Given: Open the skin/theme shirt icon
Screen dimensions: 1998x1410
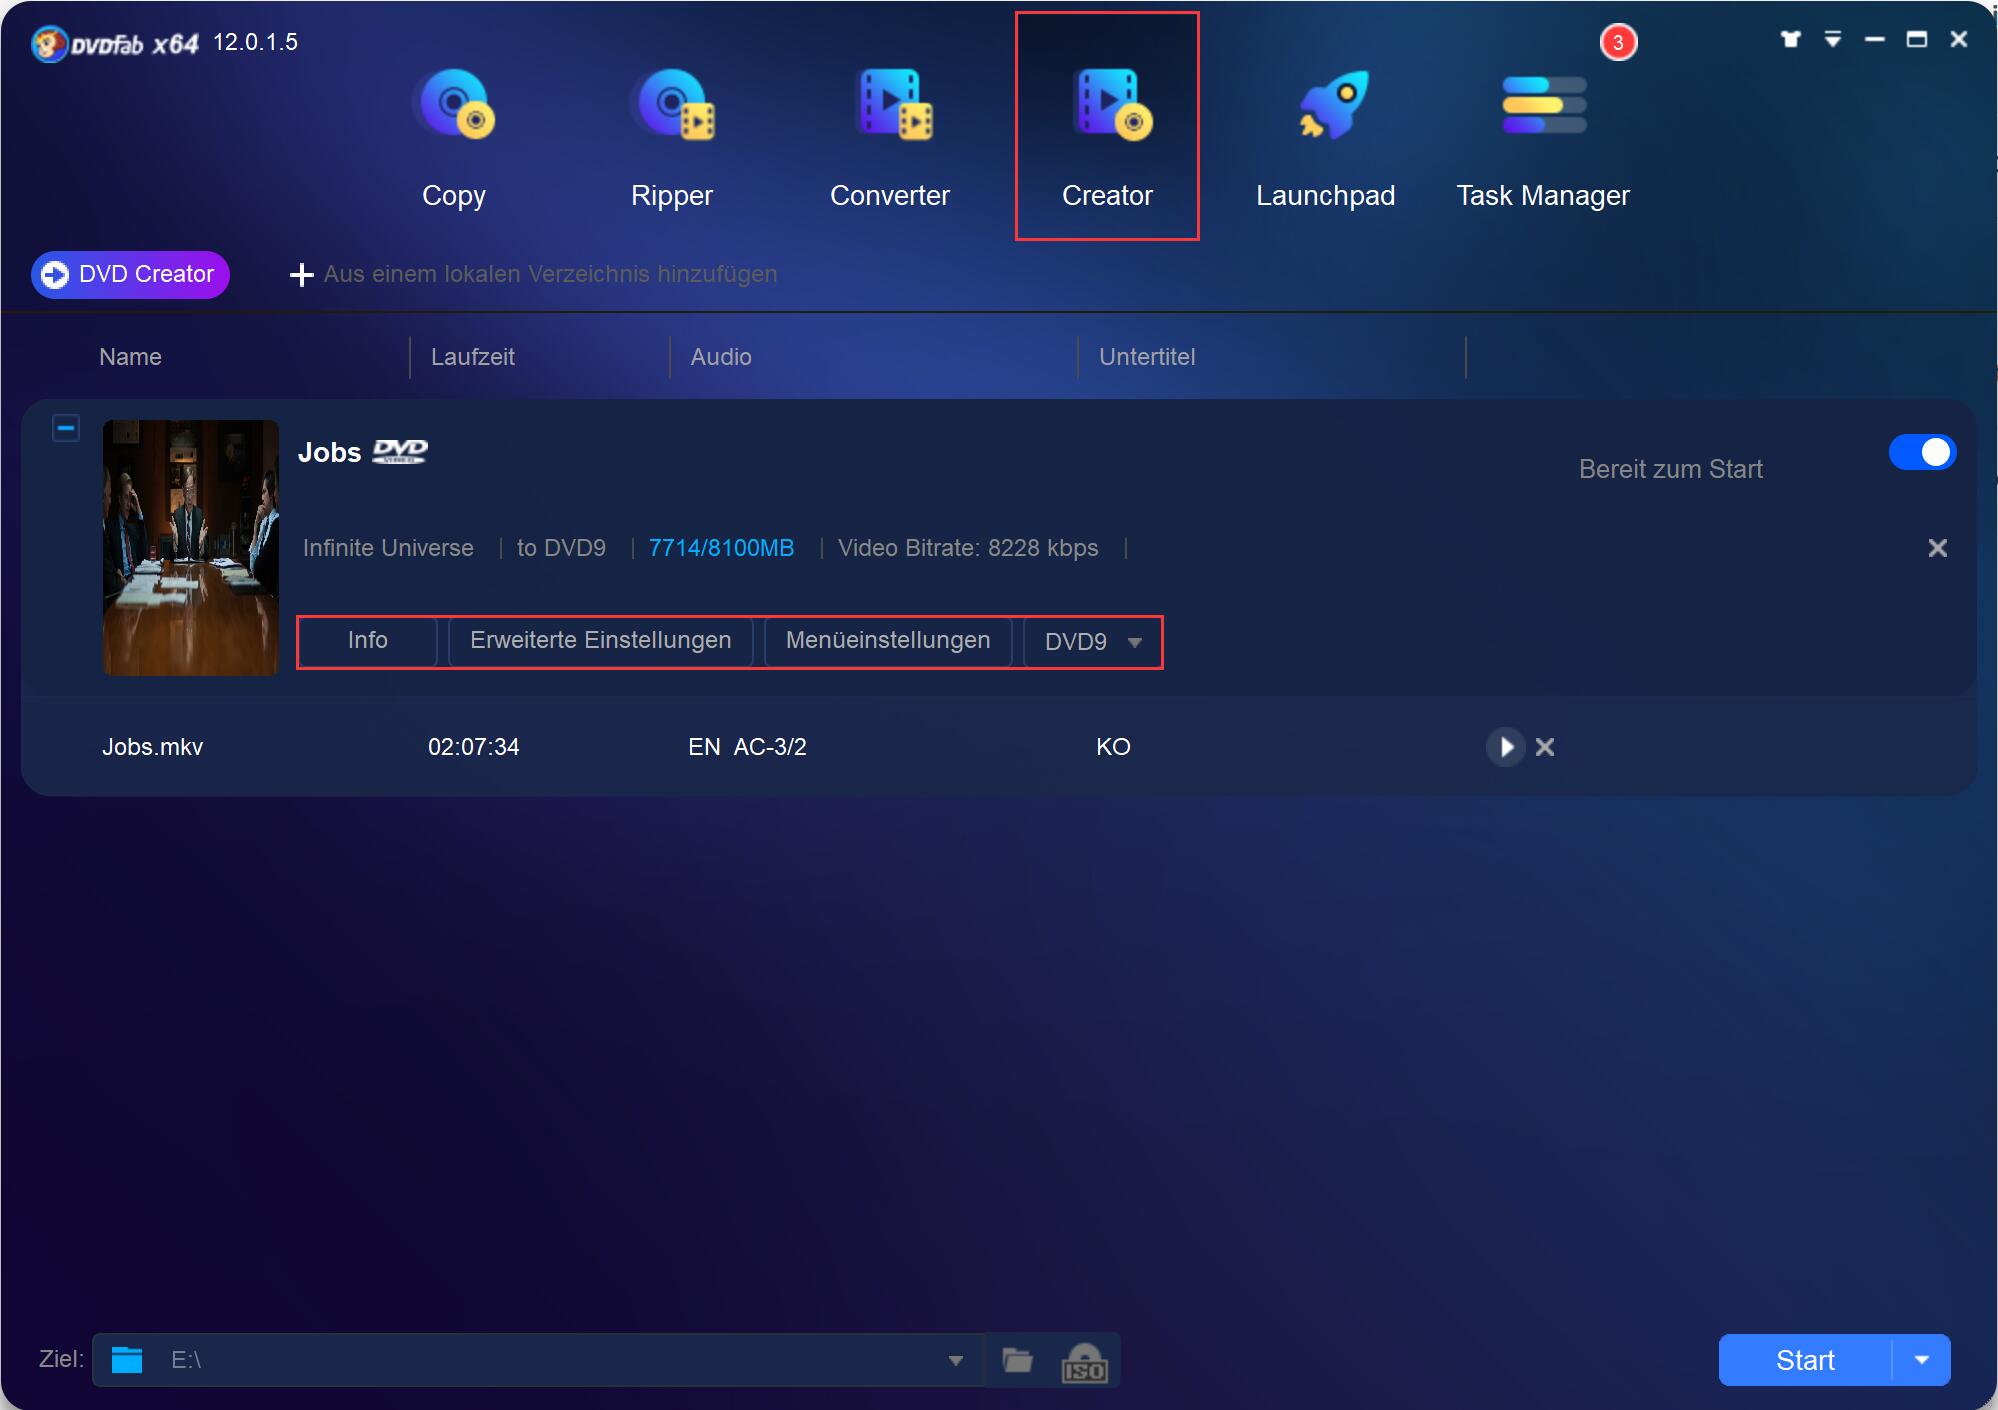Looking at the screenshot, I should click(1790, 39).
